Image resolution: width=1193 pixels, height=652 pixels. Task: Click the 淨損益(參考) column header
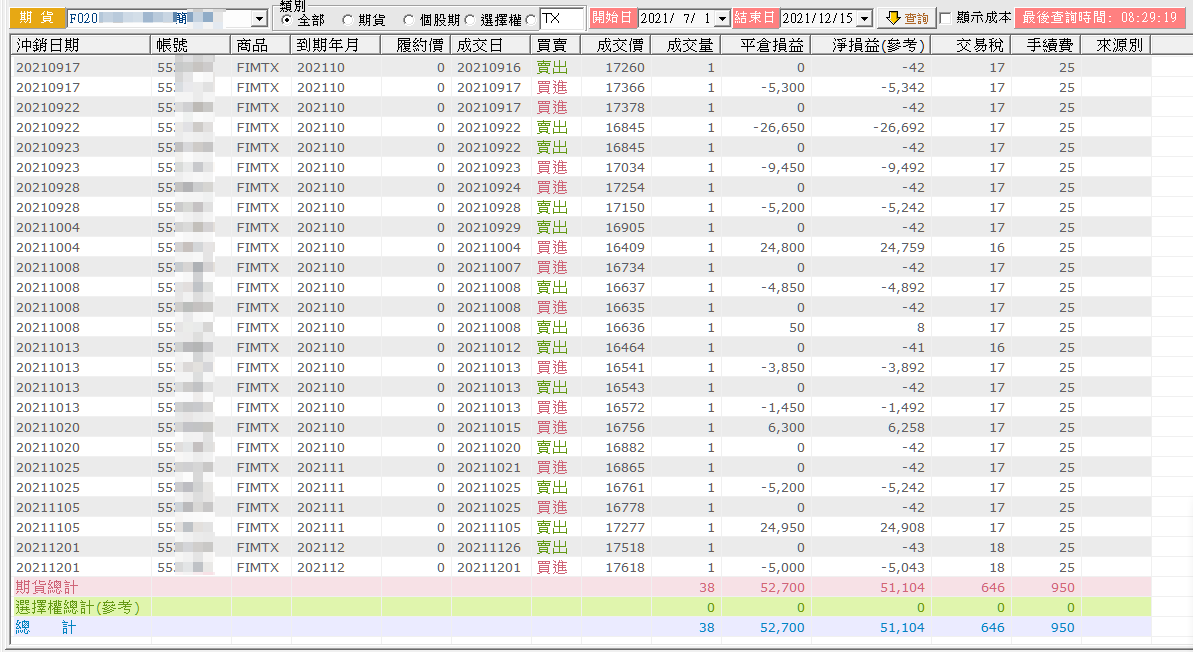(x=870, y=46)
